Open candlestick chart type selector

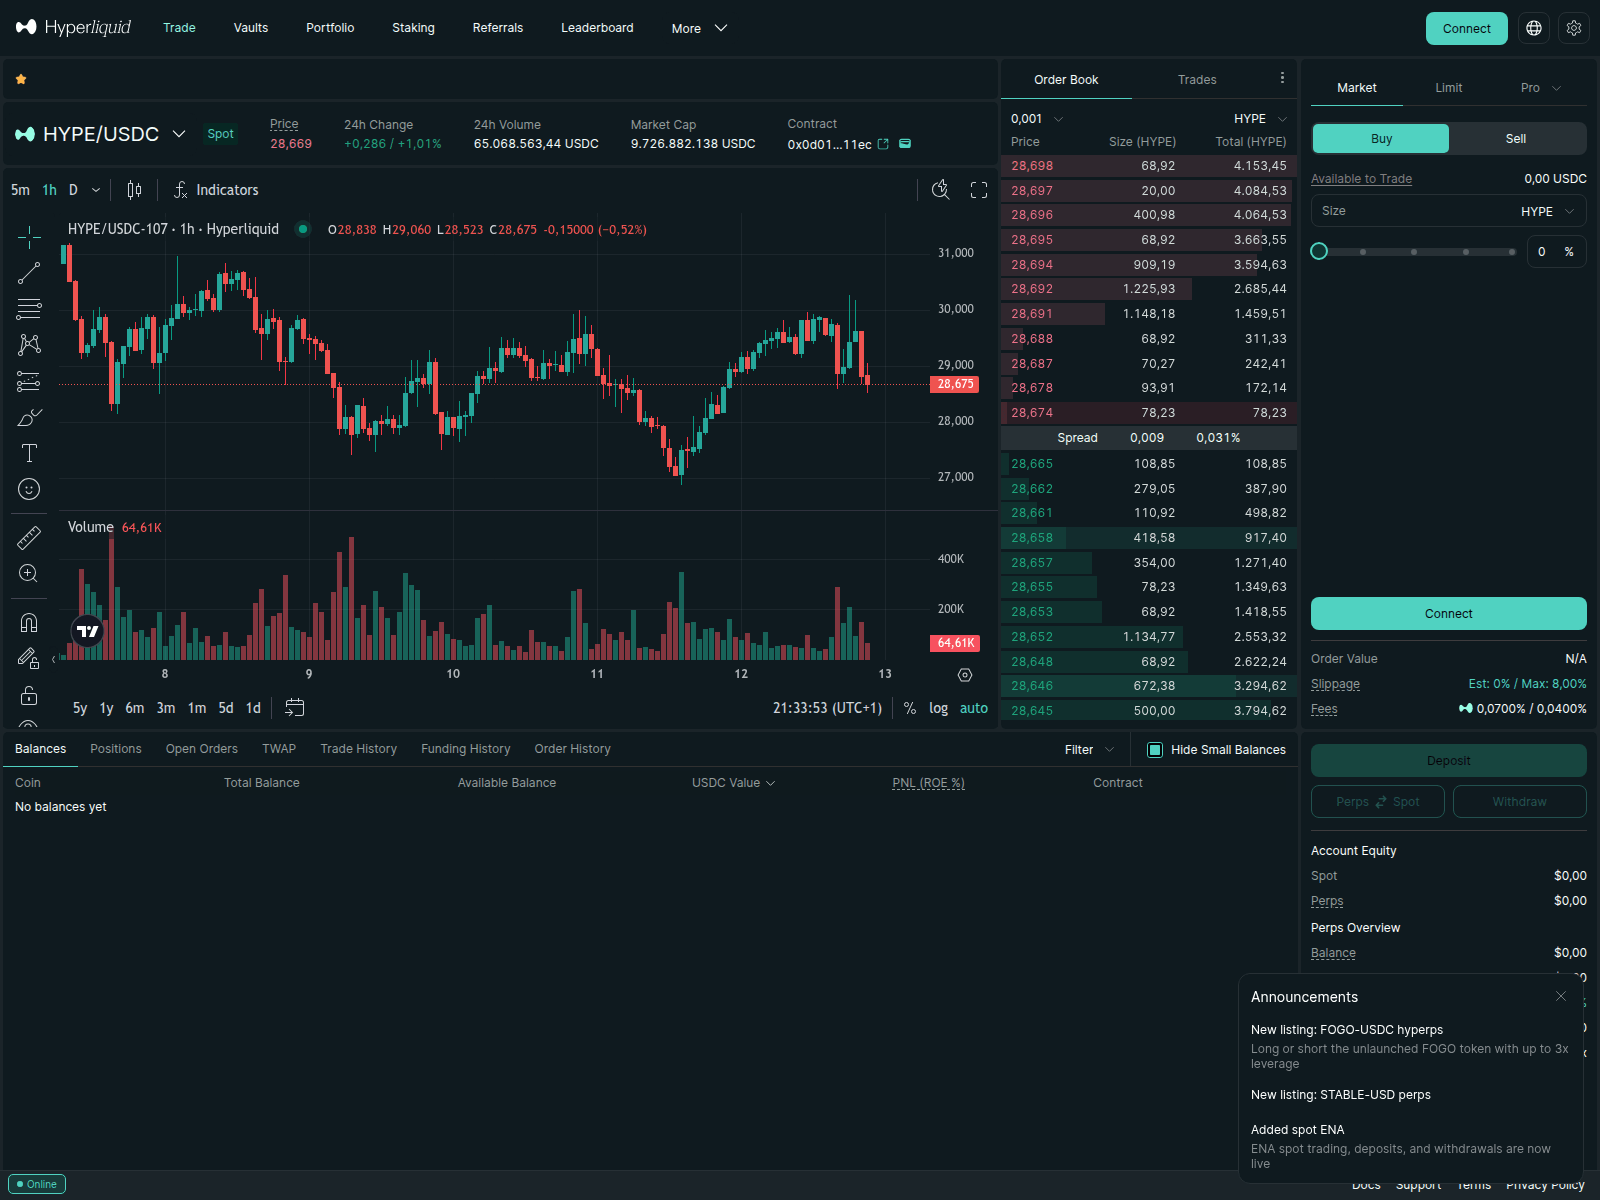coord(134,190)
